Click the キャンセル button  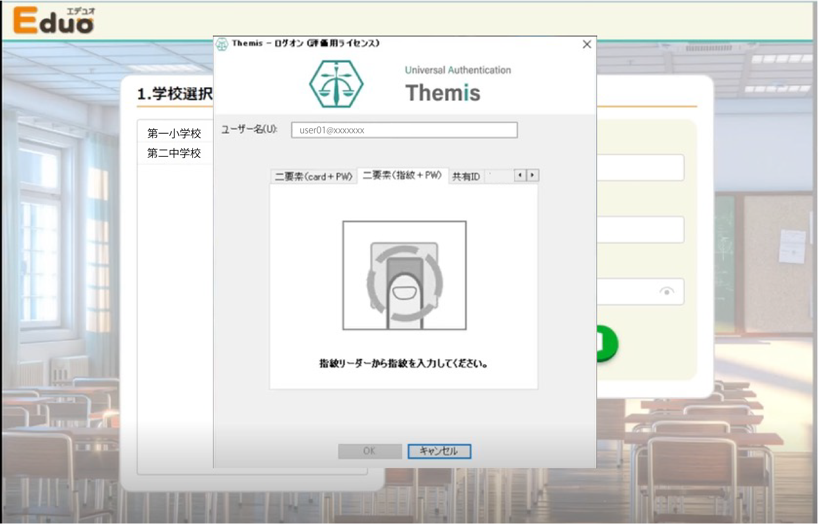tap(439, 451)
